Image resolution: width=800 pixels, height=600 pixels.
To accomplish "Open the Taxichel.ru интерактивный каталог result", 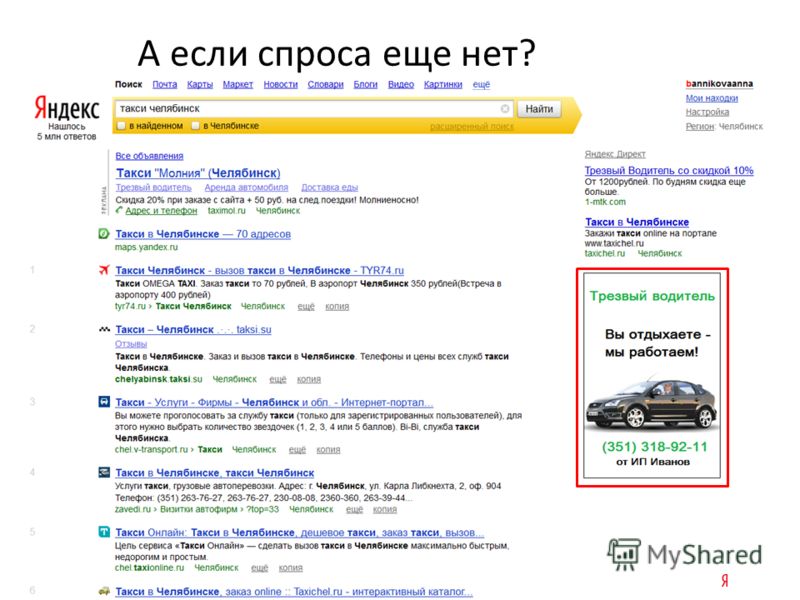I will coord(294,592).
